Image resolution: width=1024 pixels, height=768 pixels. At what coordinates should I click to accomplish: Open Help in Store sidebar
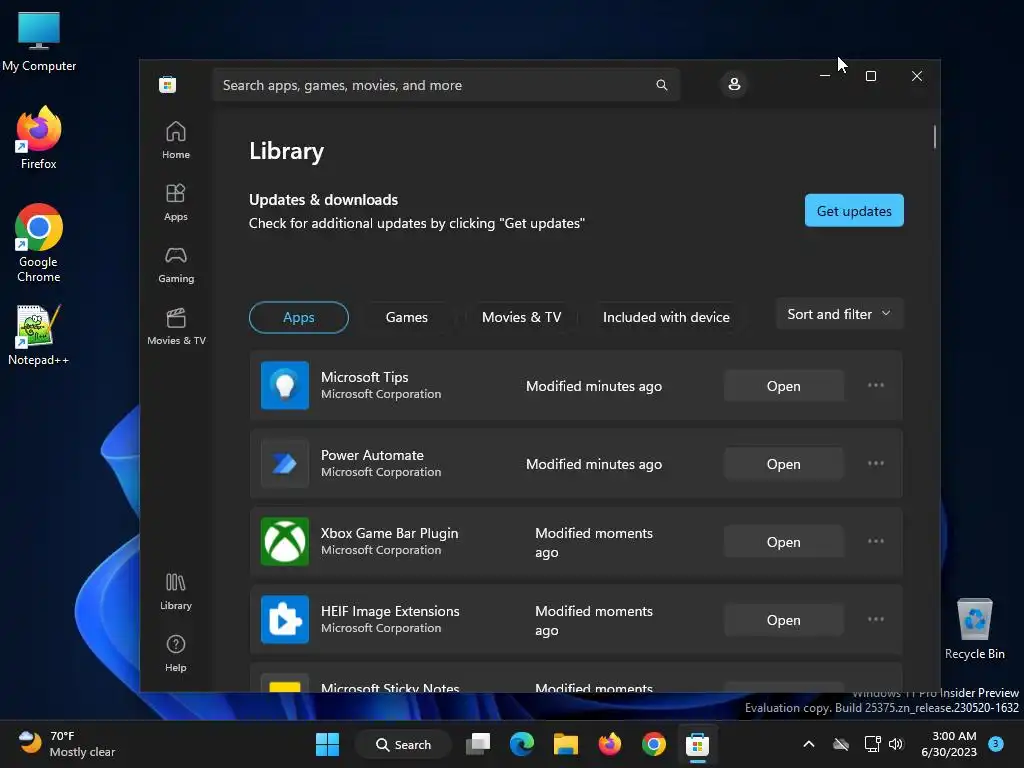point(176,653)
